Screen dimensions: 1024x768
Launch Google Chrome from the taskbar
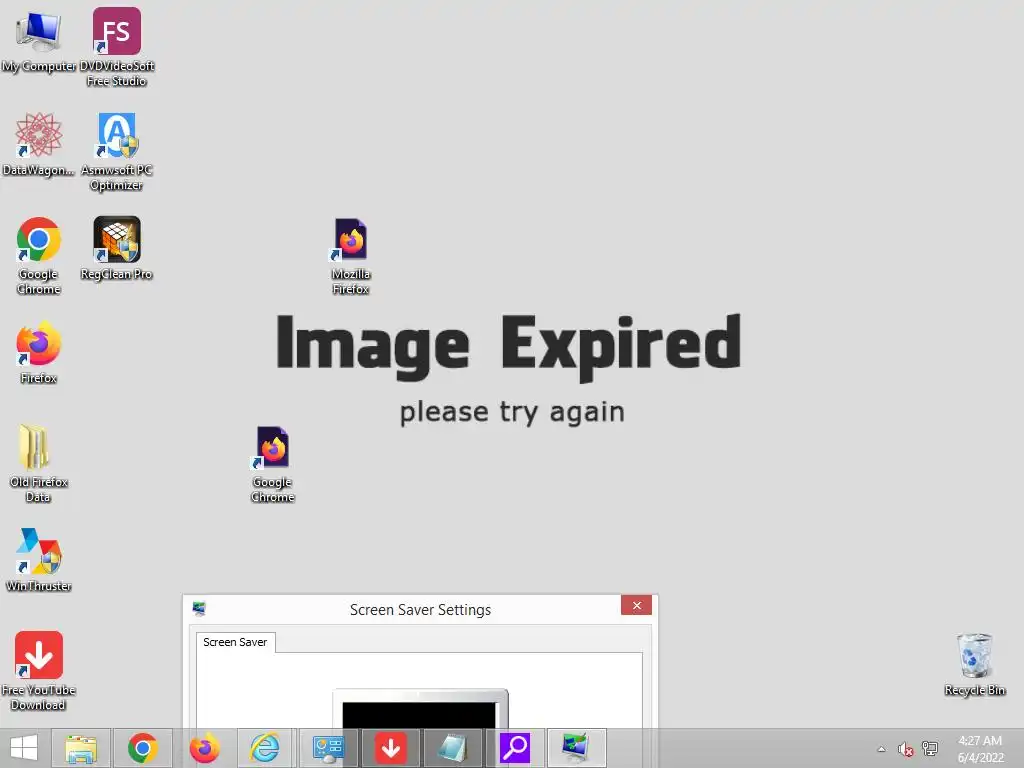tap(143, 748)
